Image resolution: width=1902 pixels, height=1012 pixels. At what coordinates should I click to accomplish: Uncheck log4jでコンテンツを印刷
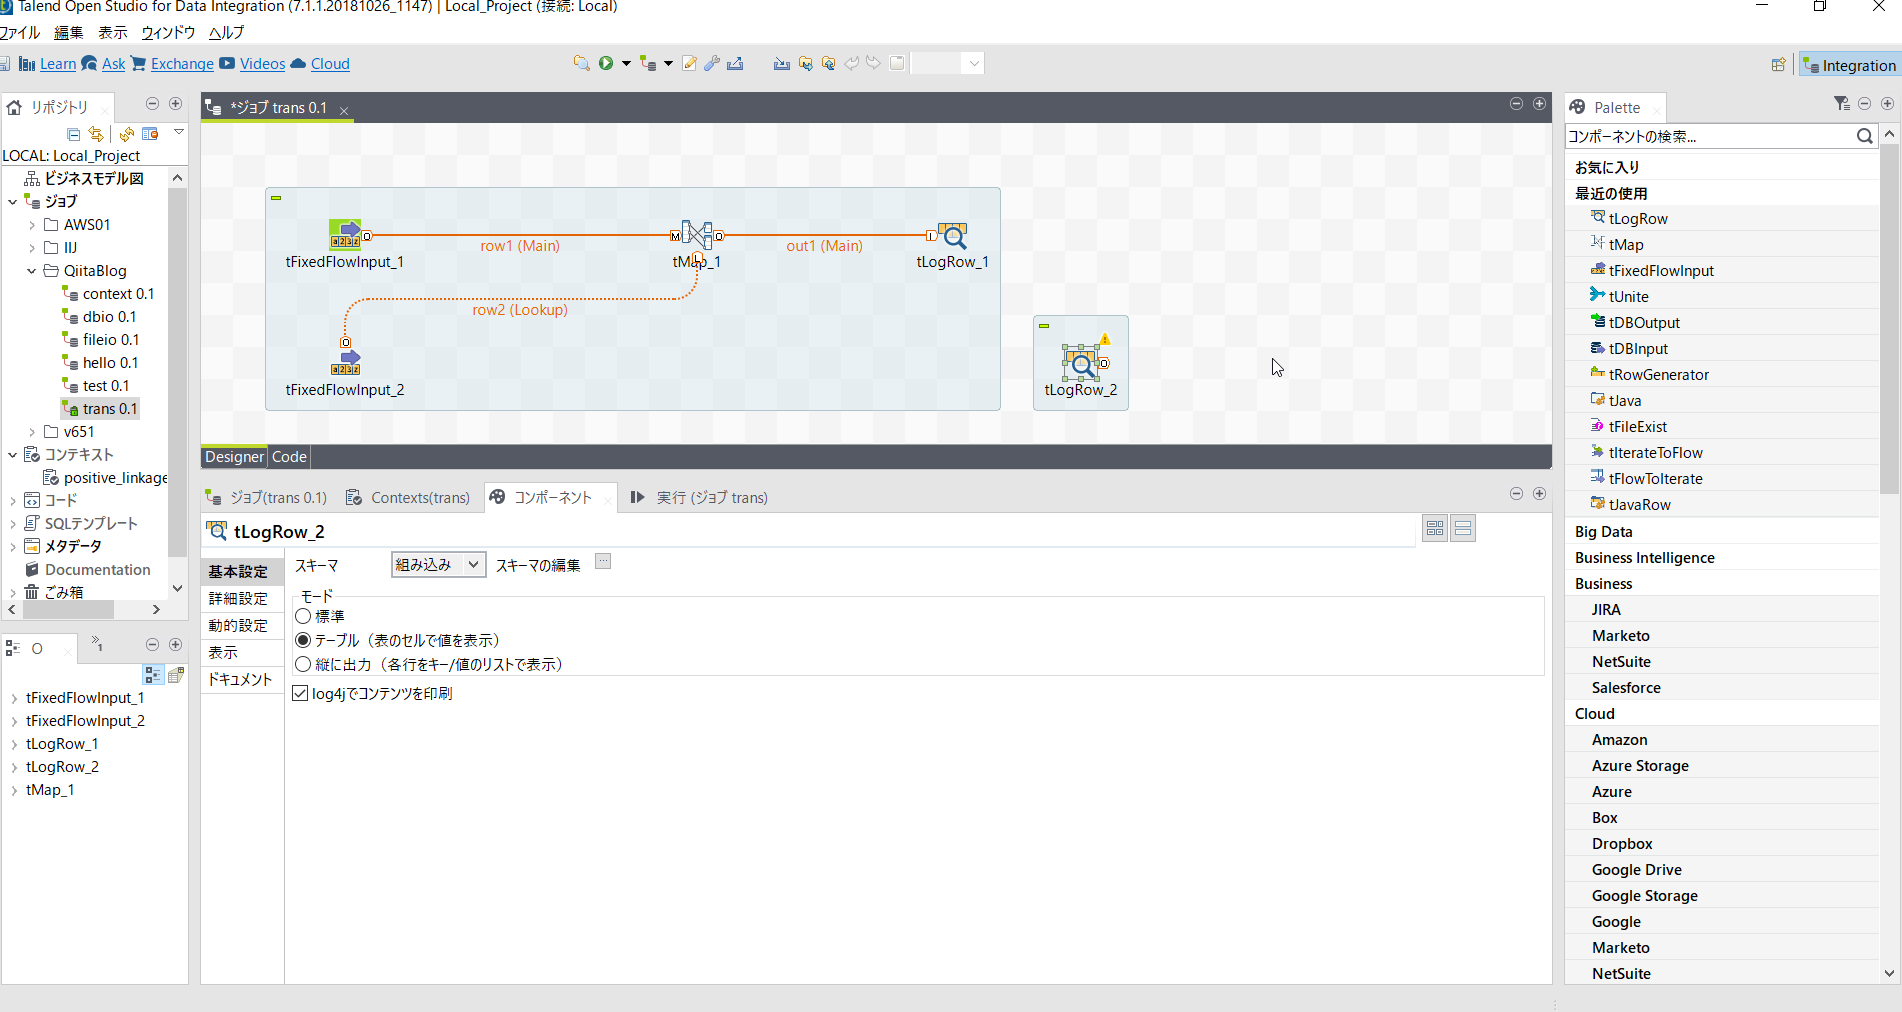[x=300, y=693]
